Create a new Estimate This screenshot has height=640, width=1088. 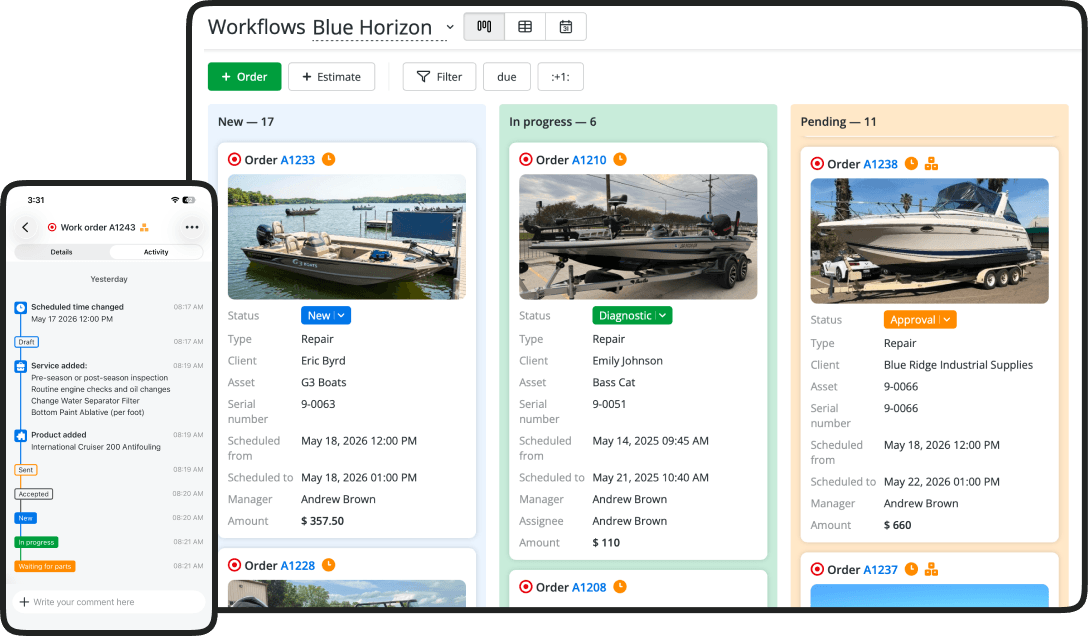(332, 77)
